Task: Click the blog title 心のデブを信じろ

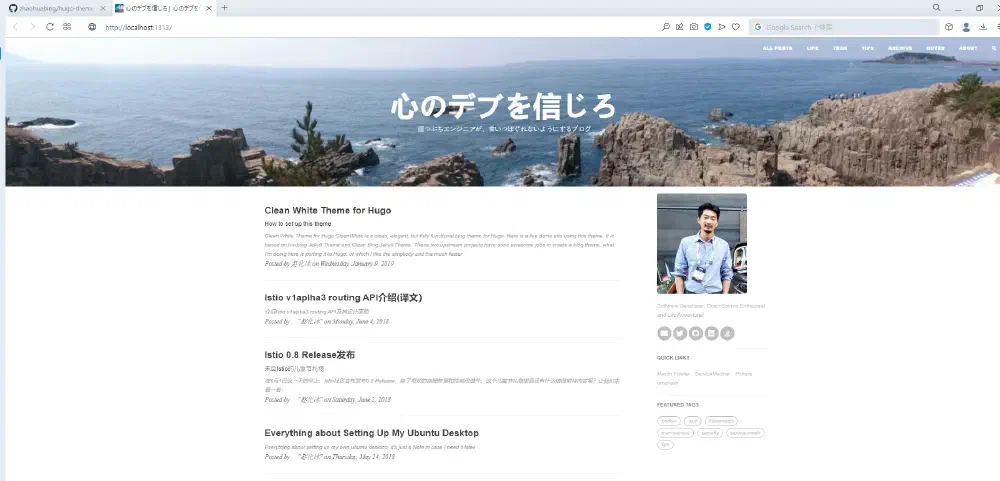Action: point(503,106)
